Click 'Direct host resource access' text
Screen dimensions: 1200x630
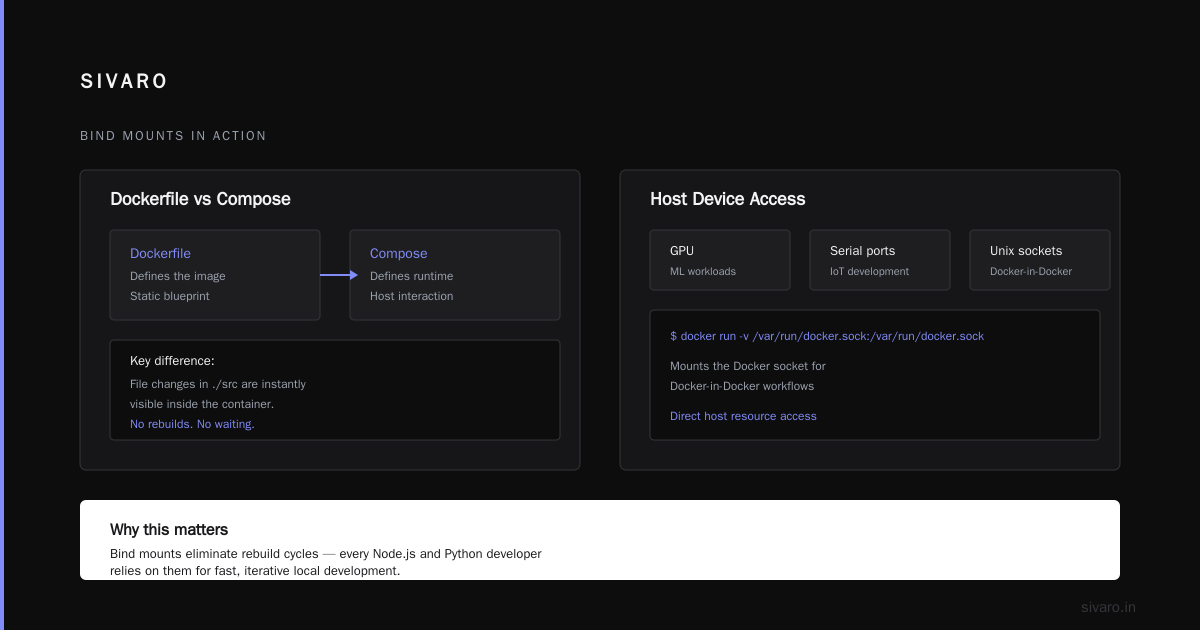click(743, 416)
